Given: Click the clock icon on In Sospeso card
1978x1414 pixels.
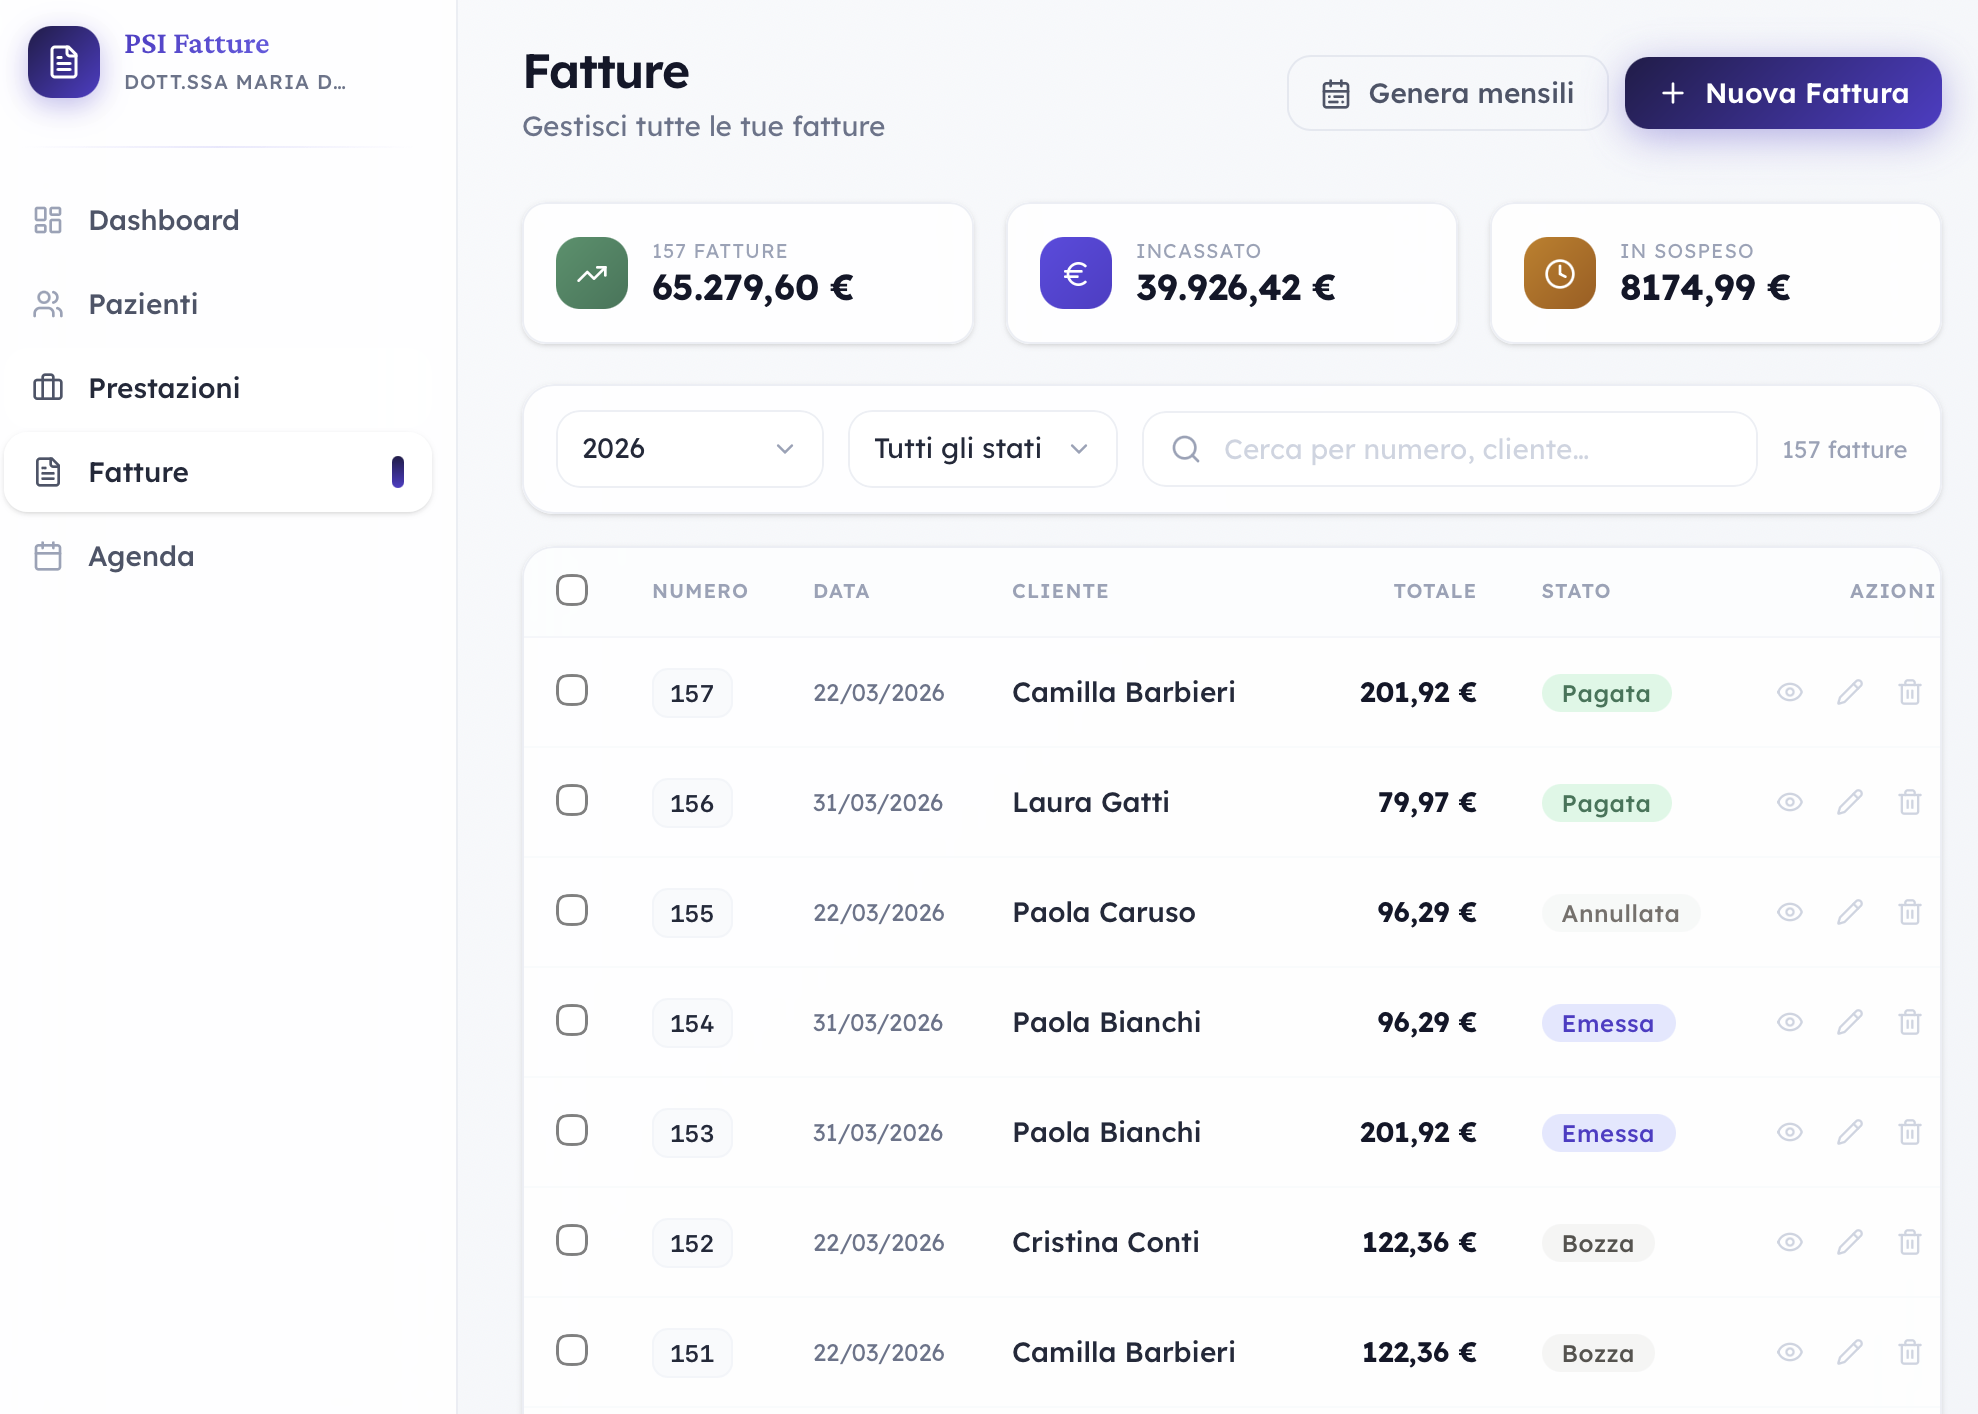Looking at the screenshot, I should 1559,273.
